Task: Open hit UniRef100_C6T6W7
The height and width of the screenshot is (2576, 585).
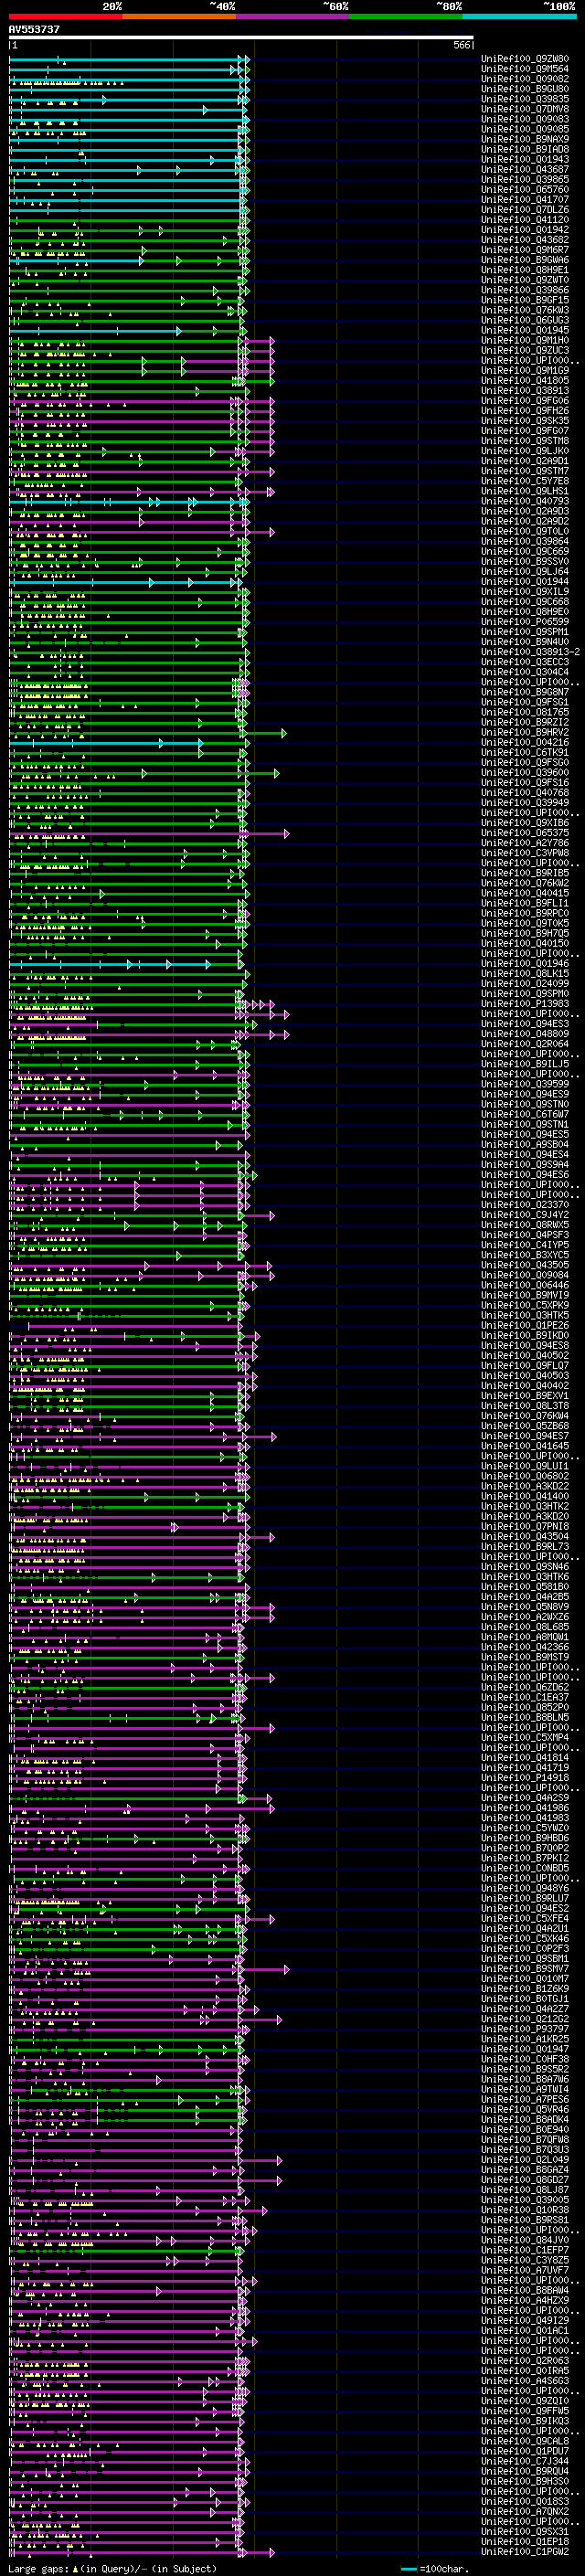Action: coord(525,1114)
